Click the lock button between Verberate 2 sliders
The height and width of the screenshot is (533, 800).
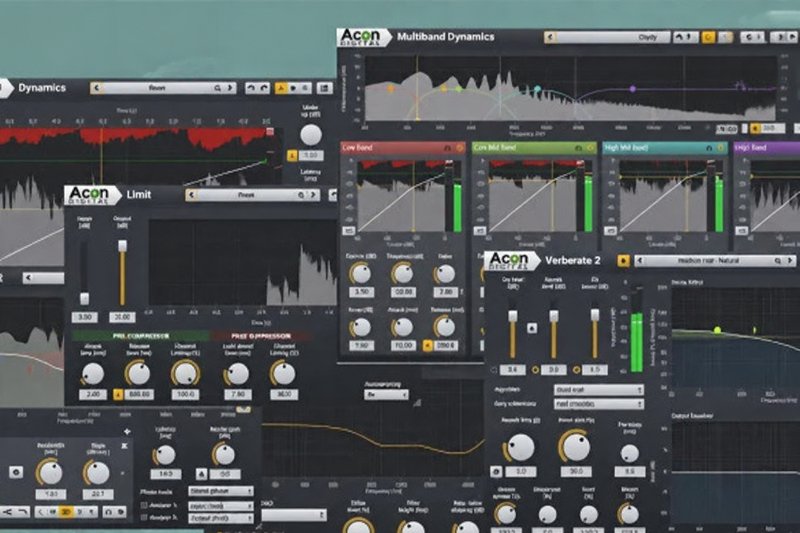[532, 328]
